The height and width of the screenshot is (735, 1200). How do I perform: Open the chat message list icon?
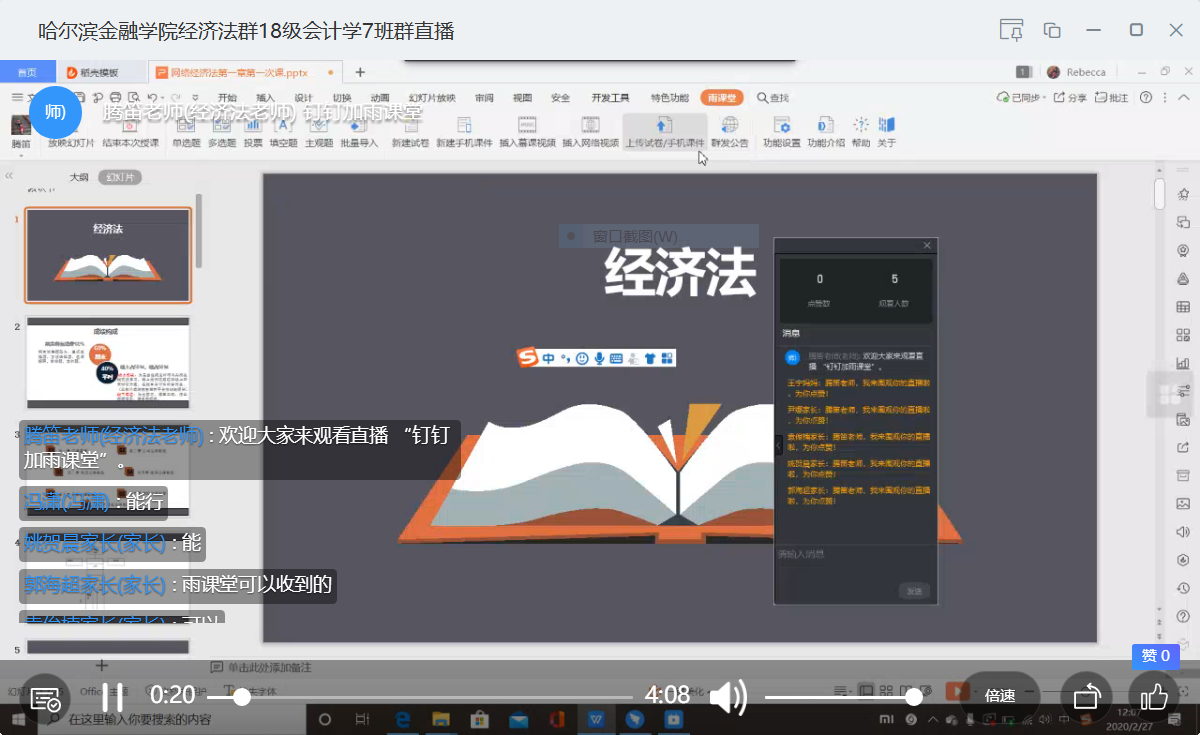tap(45, 698)
